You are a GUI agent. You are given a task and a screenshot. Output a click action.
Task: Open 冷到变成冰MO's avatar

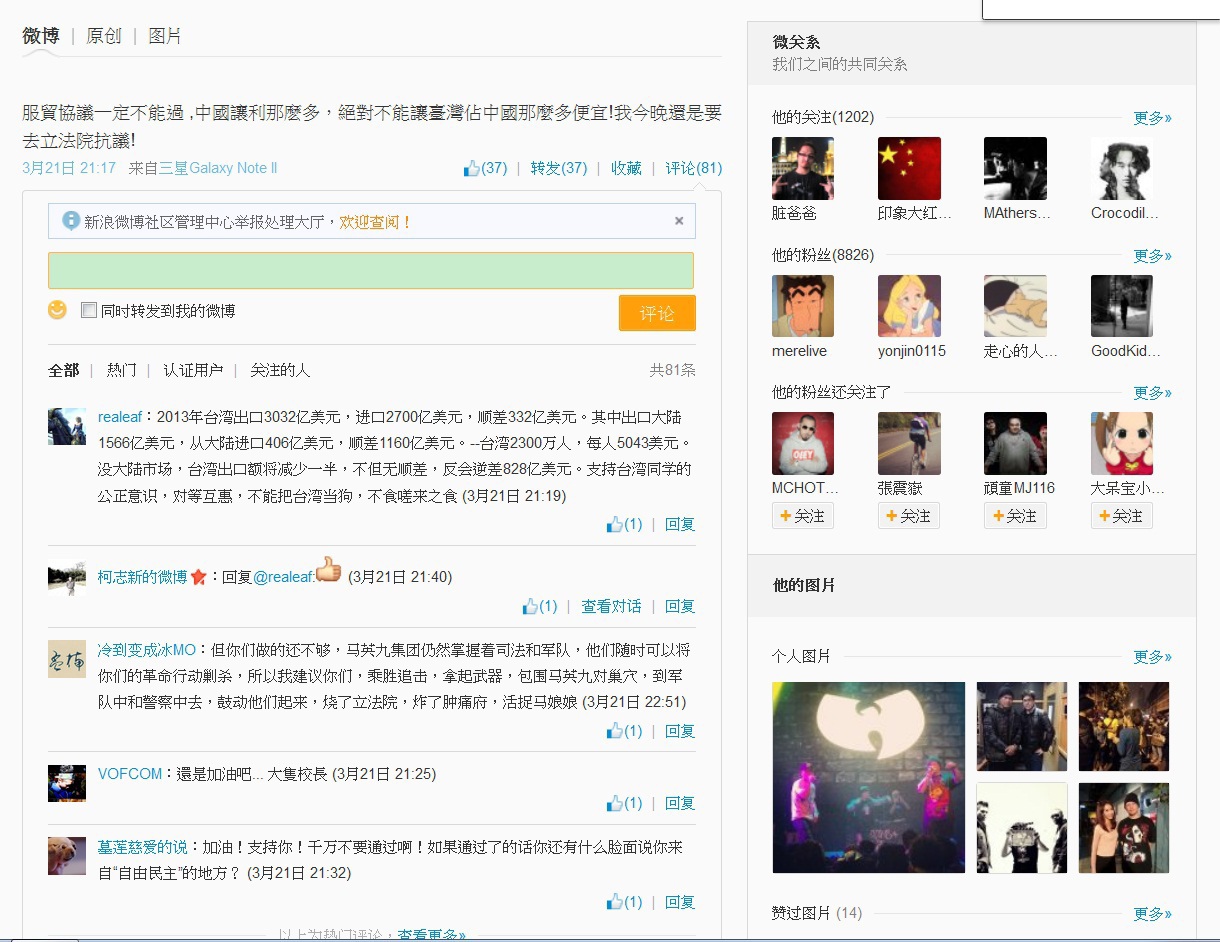pos(67,659)
